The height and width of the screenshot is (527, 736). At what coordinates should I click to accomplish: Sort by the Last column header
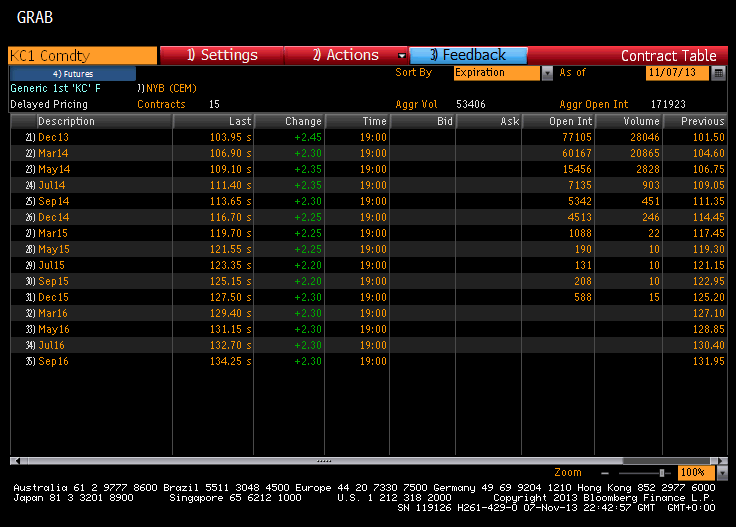tap(213, 122)
